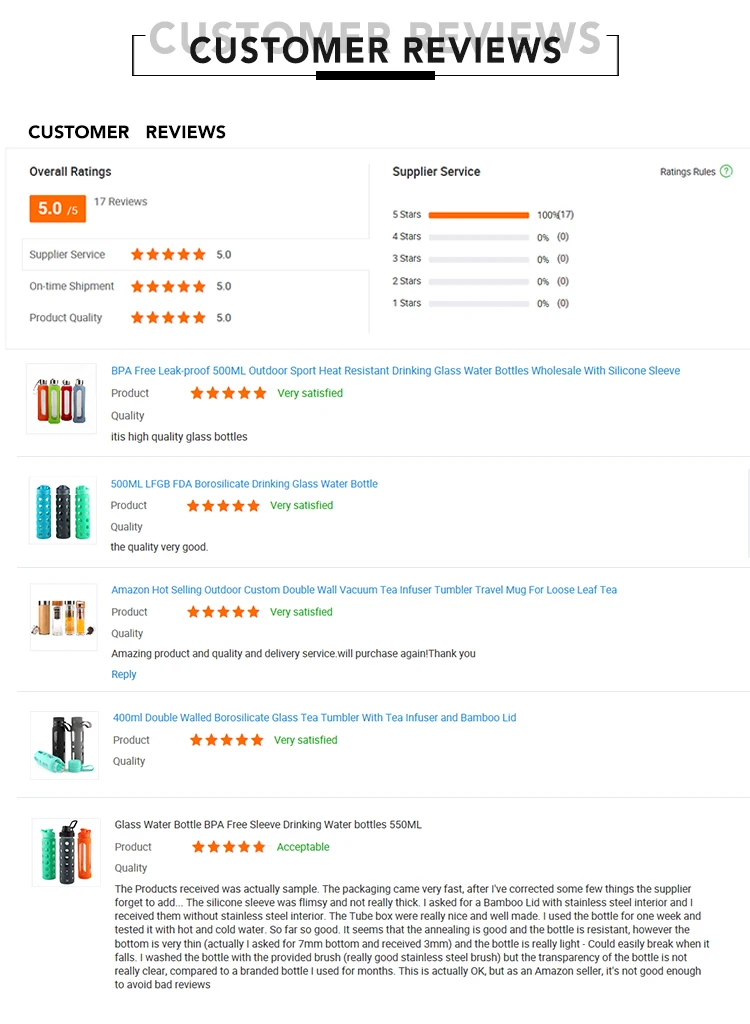Screen dimensions: 750x1024
Task: Click Reply under the tea tumbler review
Action: click(x=124, y=675)
